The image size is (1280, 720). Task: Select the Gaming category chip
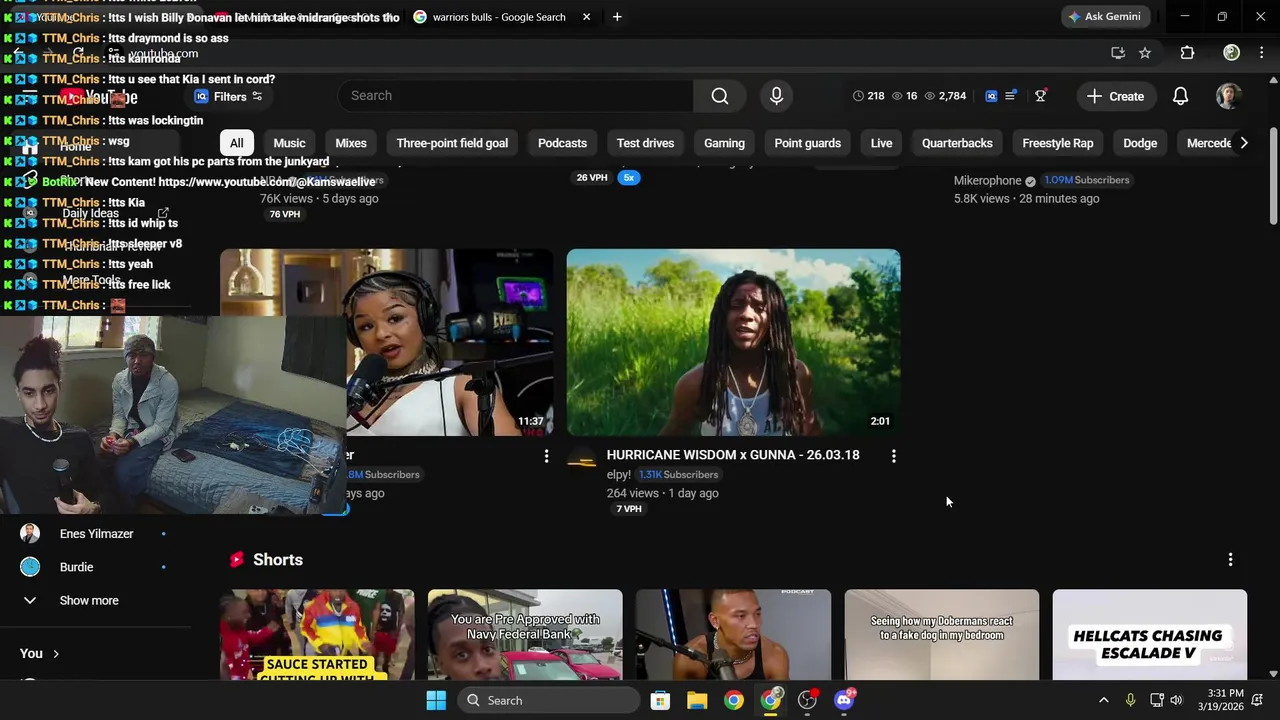click(x=724, y=143)
